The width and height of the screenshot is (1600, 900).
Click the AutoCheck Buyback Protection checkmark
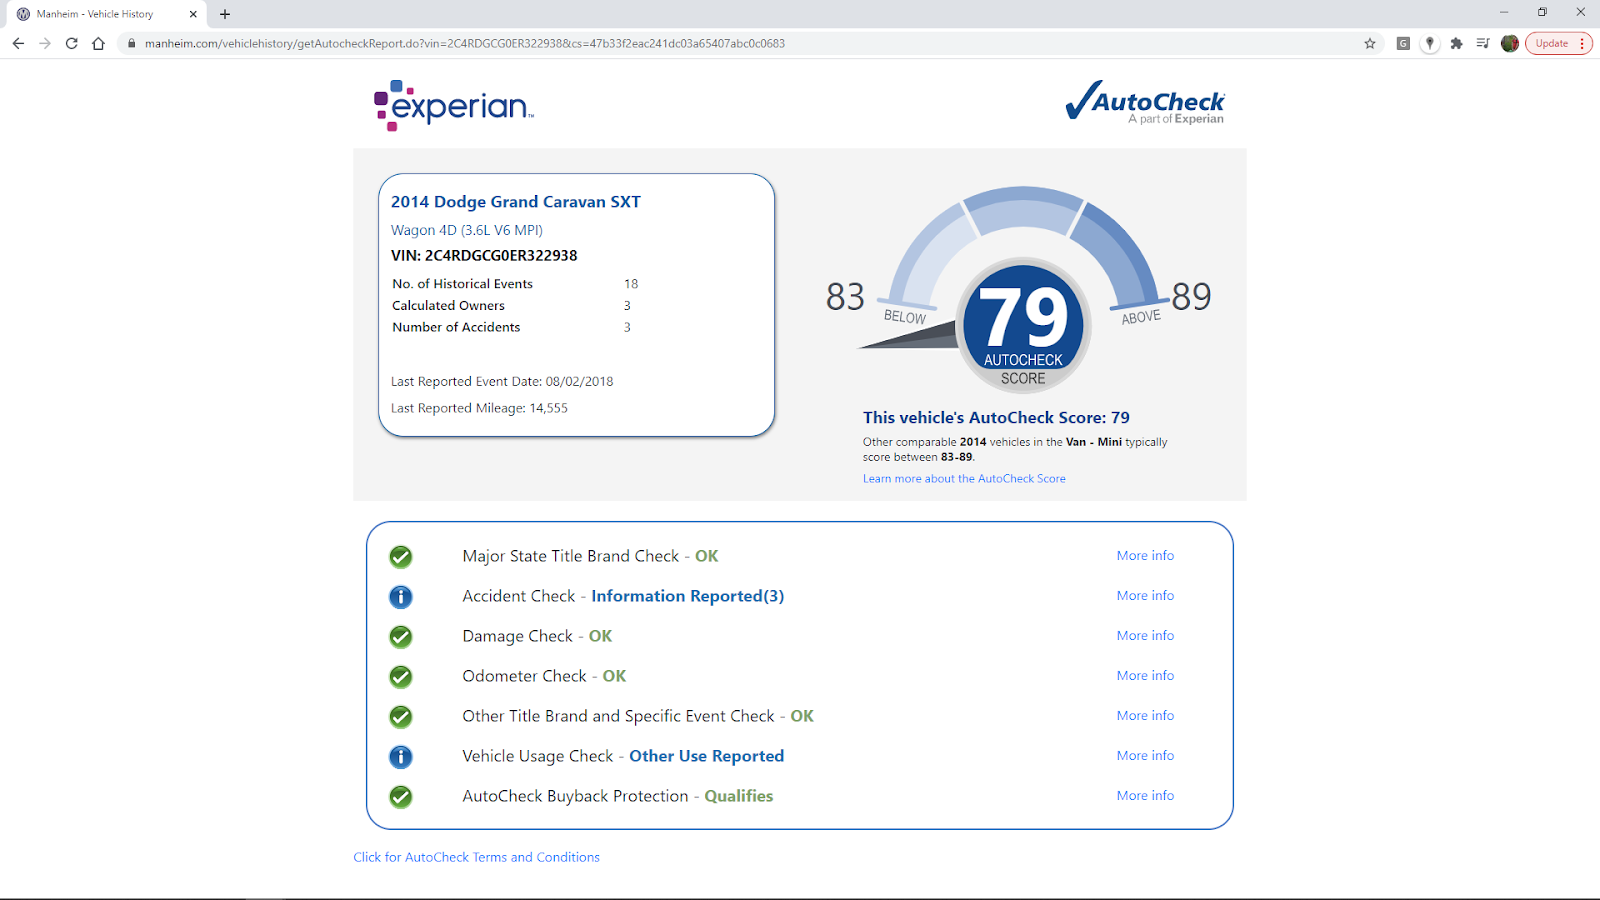(x=401, y=796)
